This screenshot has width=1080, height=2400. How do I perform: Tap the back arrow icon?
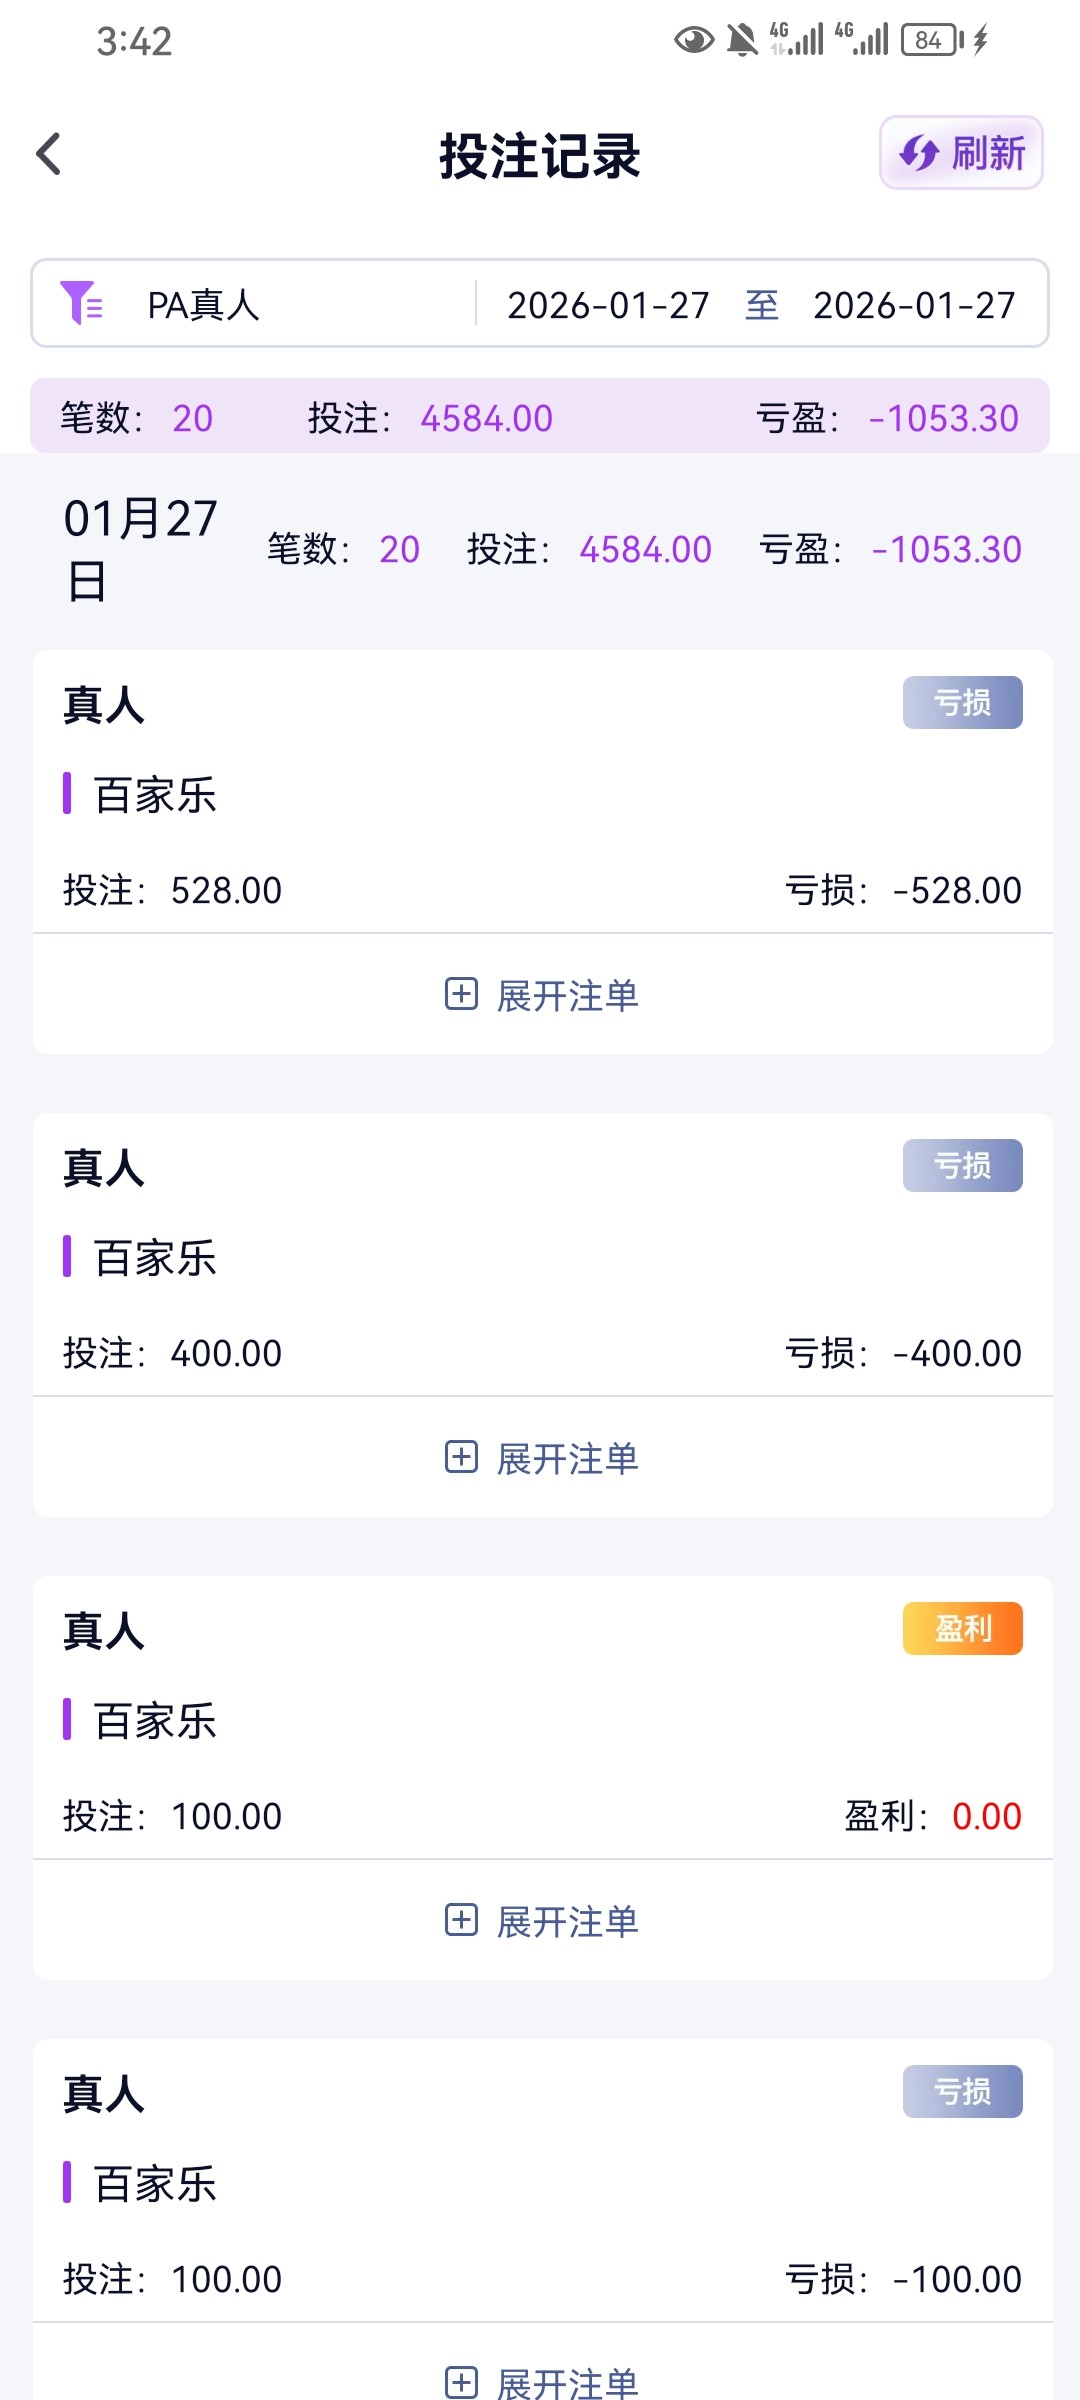(x=49, y=154)
